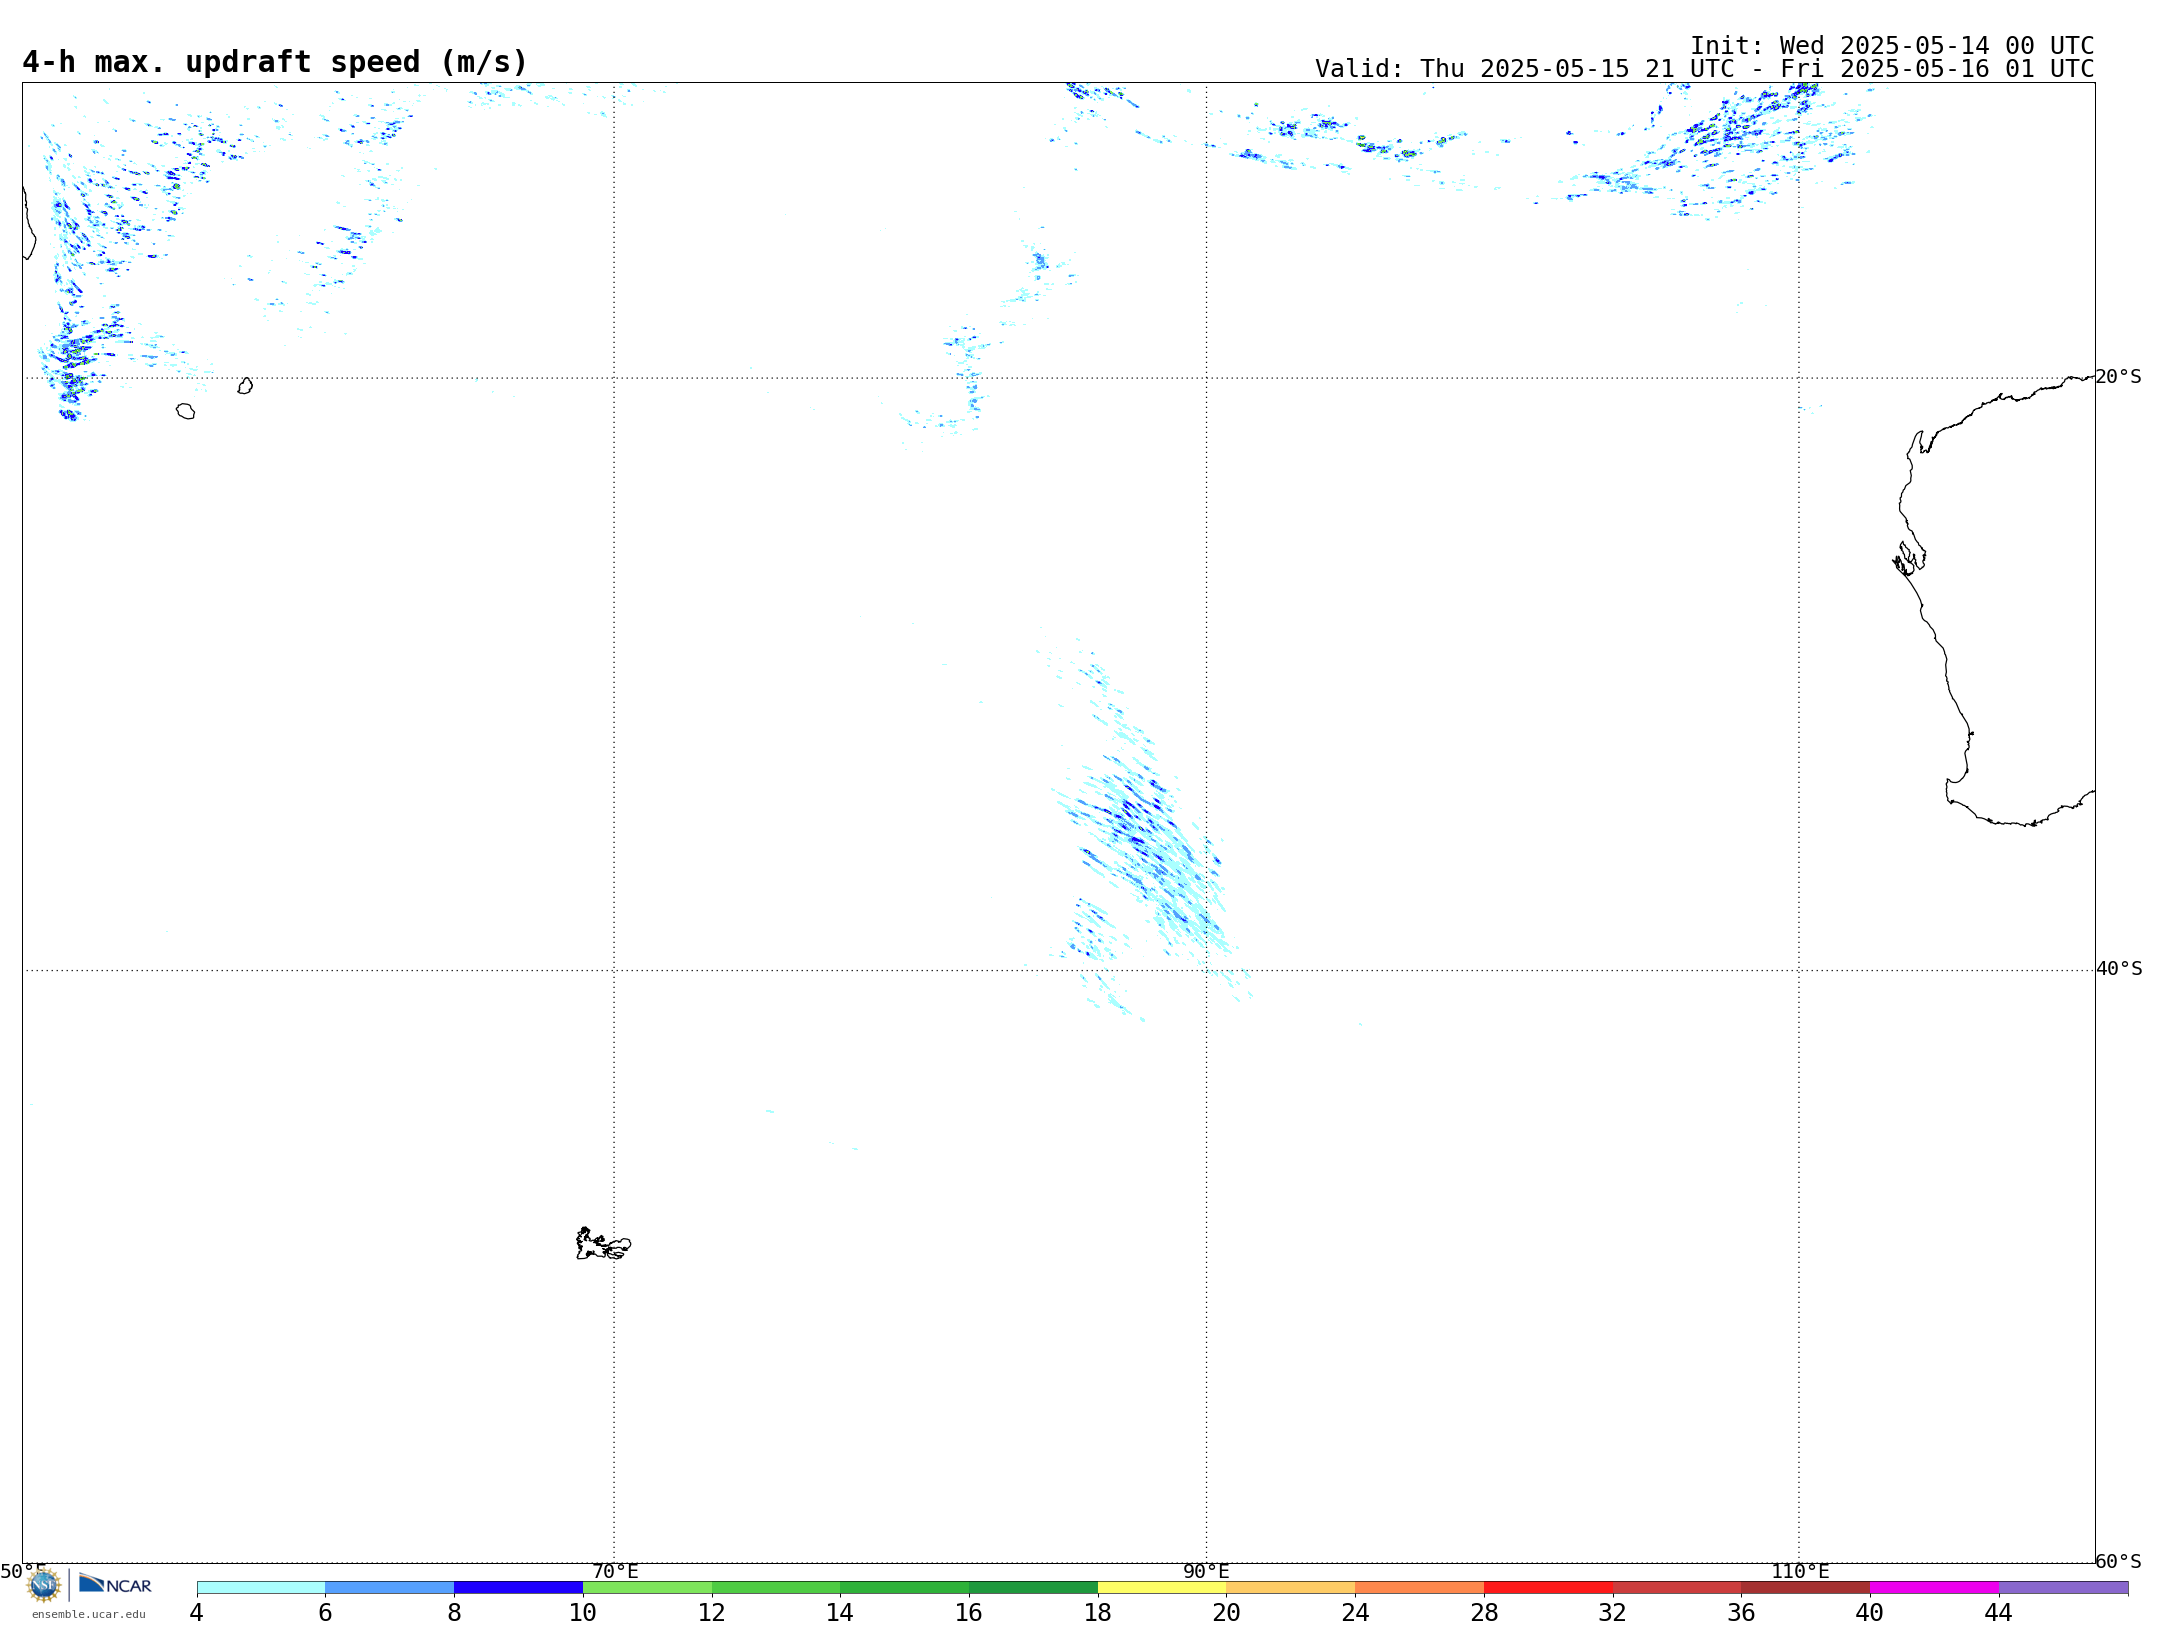Click the colorbar tick label 24

(x=1355, y=1613)
